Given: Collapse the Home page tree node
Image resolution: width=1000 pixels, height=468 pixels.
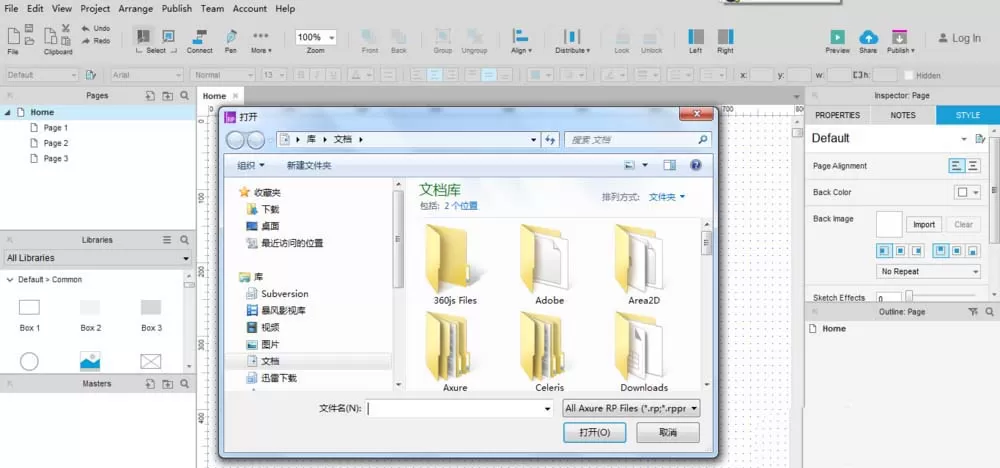Looking at the screenshot, I should [x=7, y=112].
